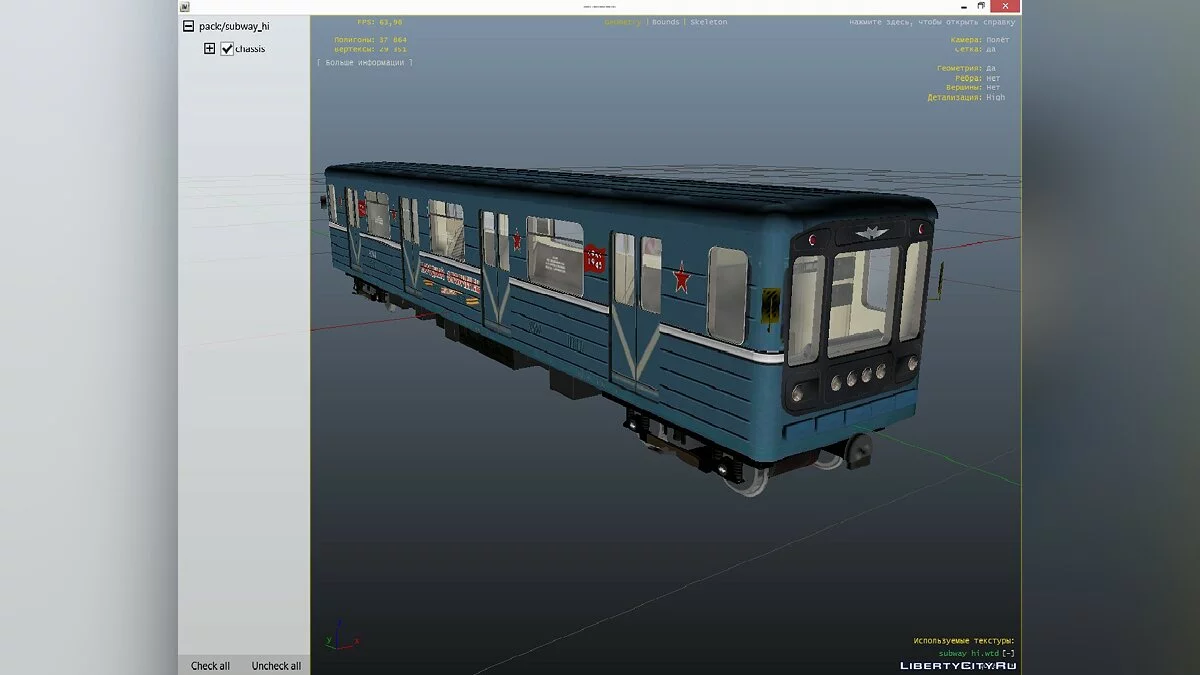Select the chassis tree item label
Image resolution: width=1200 pixels, height=675 pixels.
[250, 49]
